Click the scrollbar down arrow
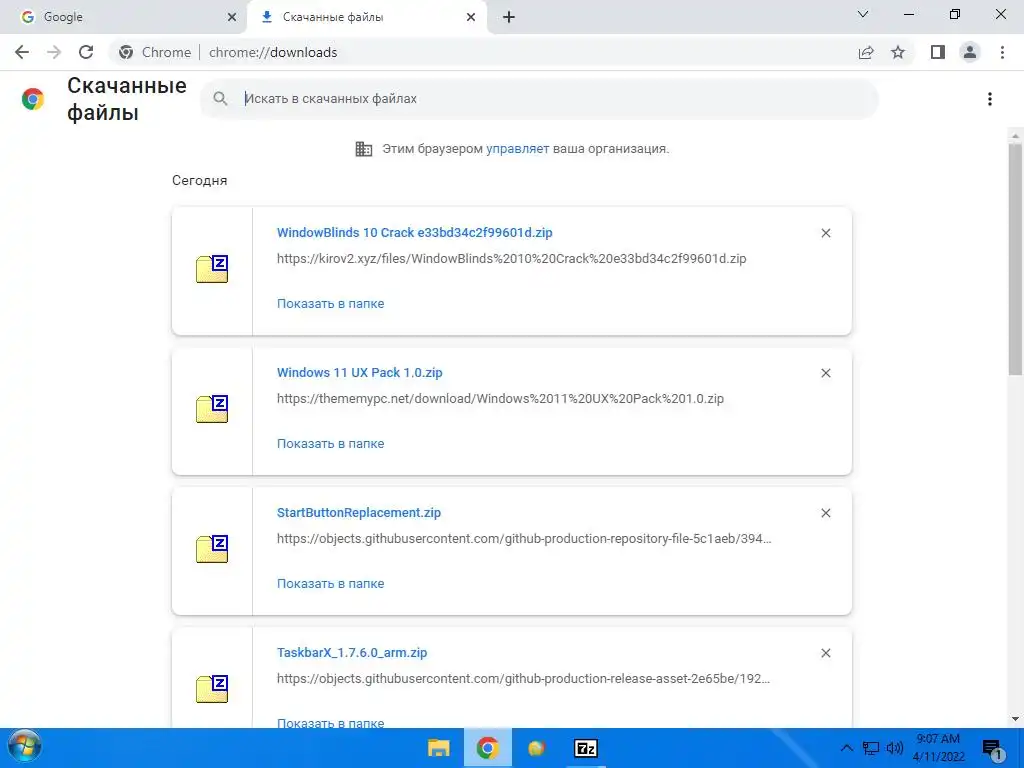This screenshot has height=768, width=1024. (x=1015, y=719)
